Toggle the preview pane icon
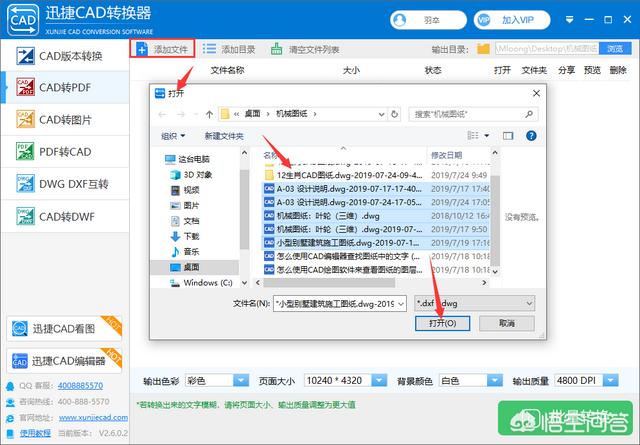The width and height of the screenshot is (640, 445). [x=508, y=136]
